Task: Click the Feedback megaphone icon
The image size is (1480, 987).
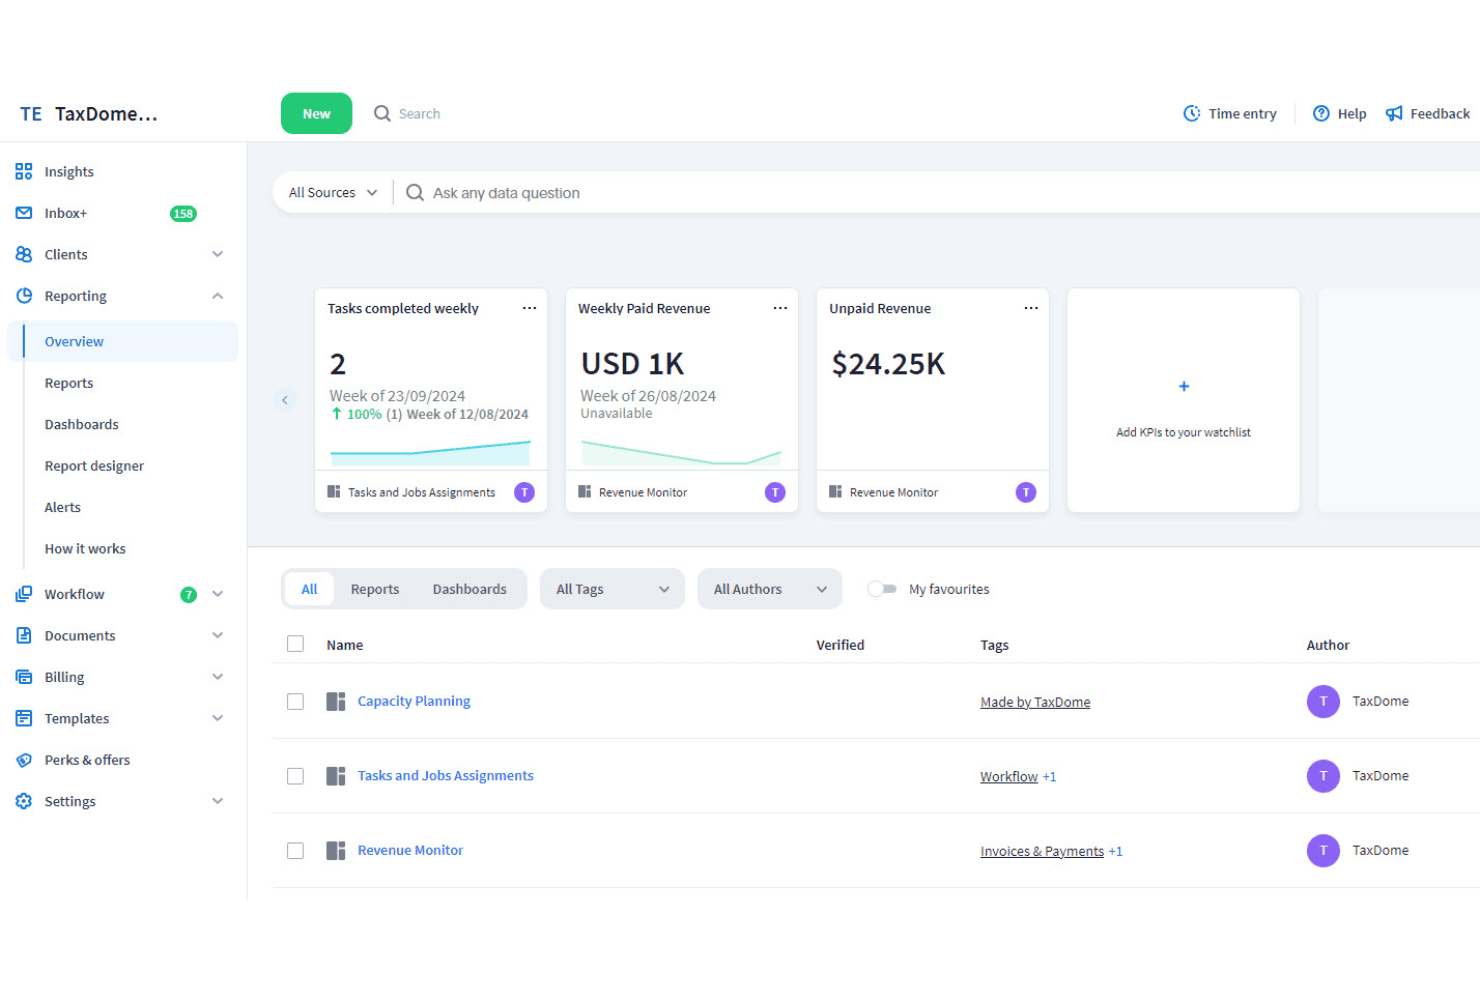Action: [x=1394, y=114]
